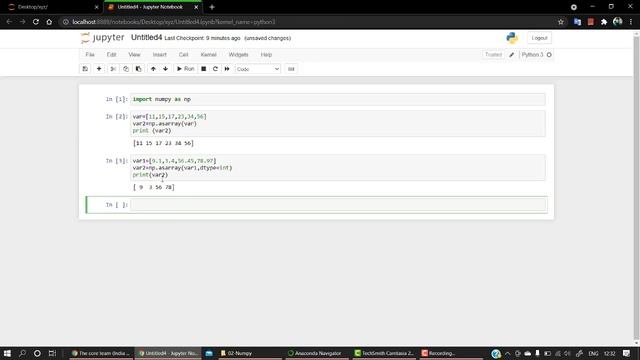Open Windows taskbar search
The width and height of the screenshot is (640, 360).
pos(22,353)
